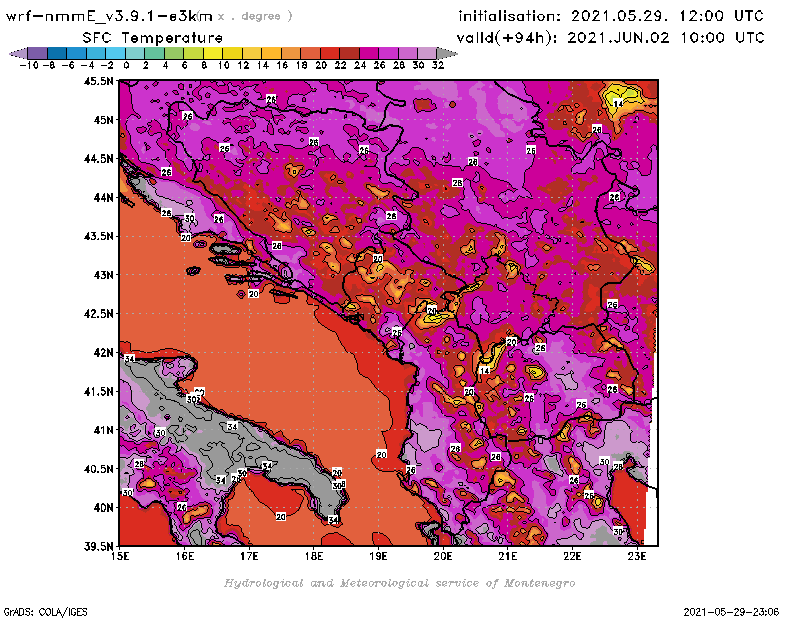
Task: Click the legend swatch between -4 and -2
Action: tap(96, 53)
